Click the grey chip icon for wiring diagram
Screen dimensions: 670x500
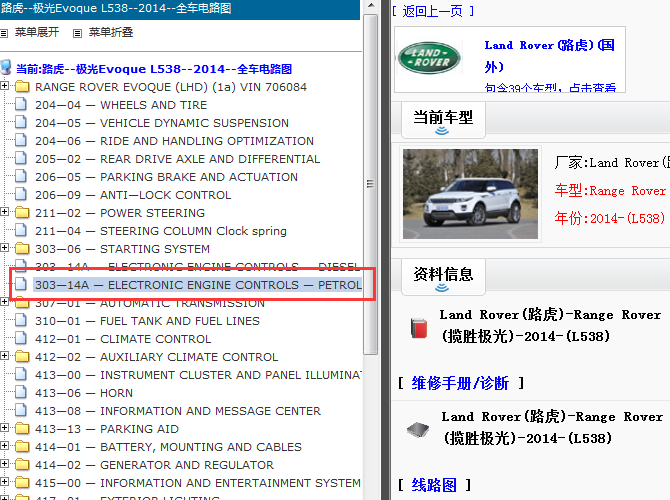pos(418,429)
